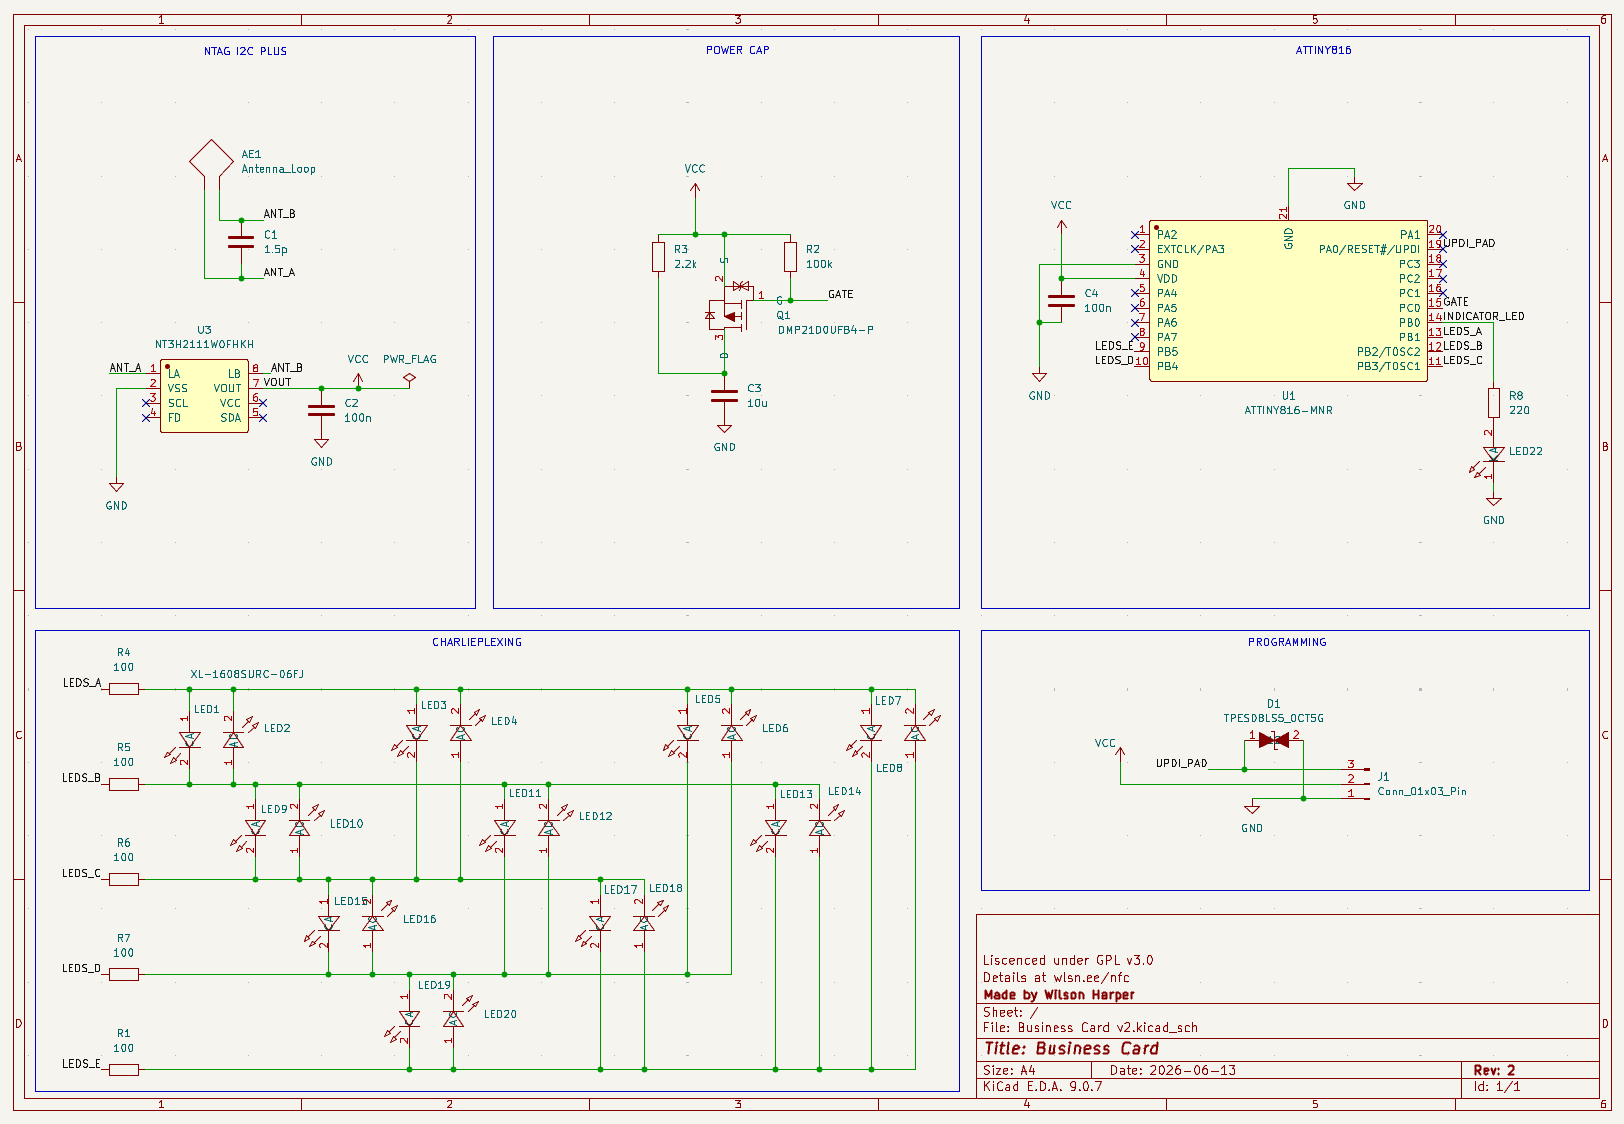
Task: Select the GATE net label near Q1
Action: point(841,294)
